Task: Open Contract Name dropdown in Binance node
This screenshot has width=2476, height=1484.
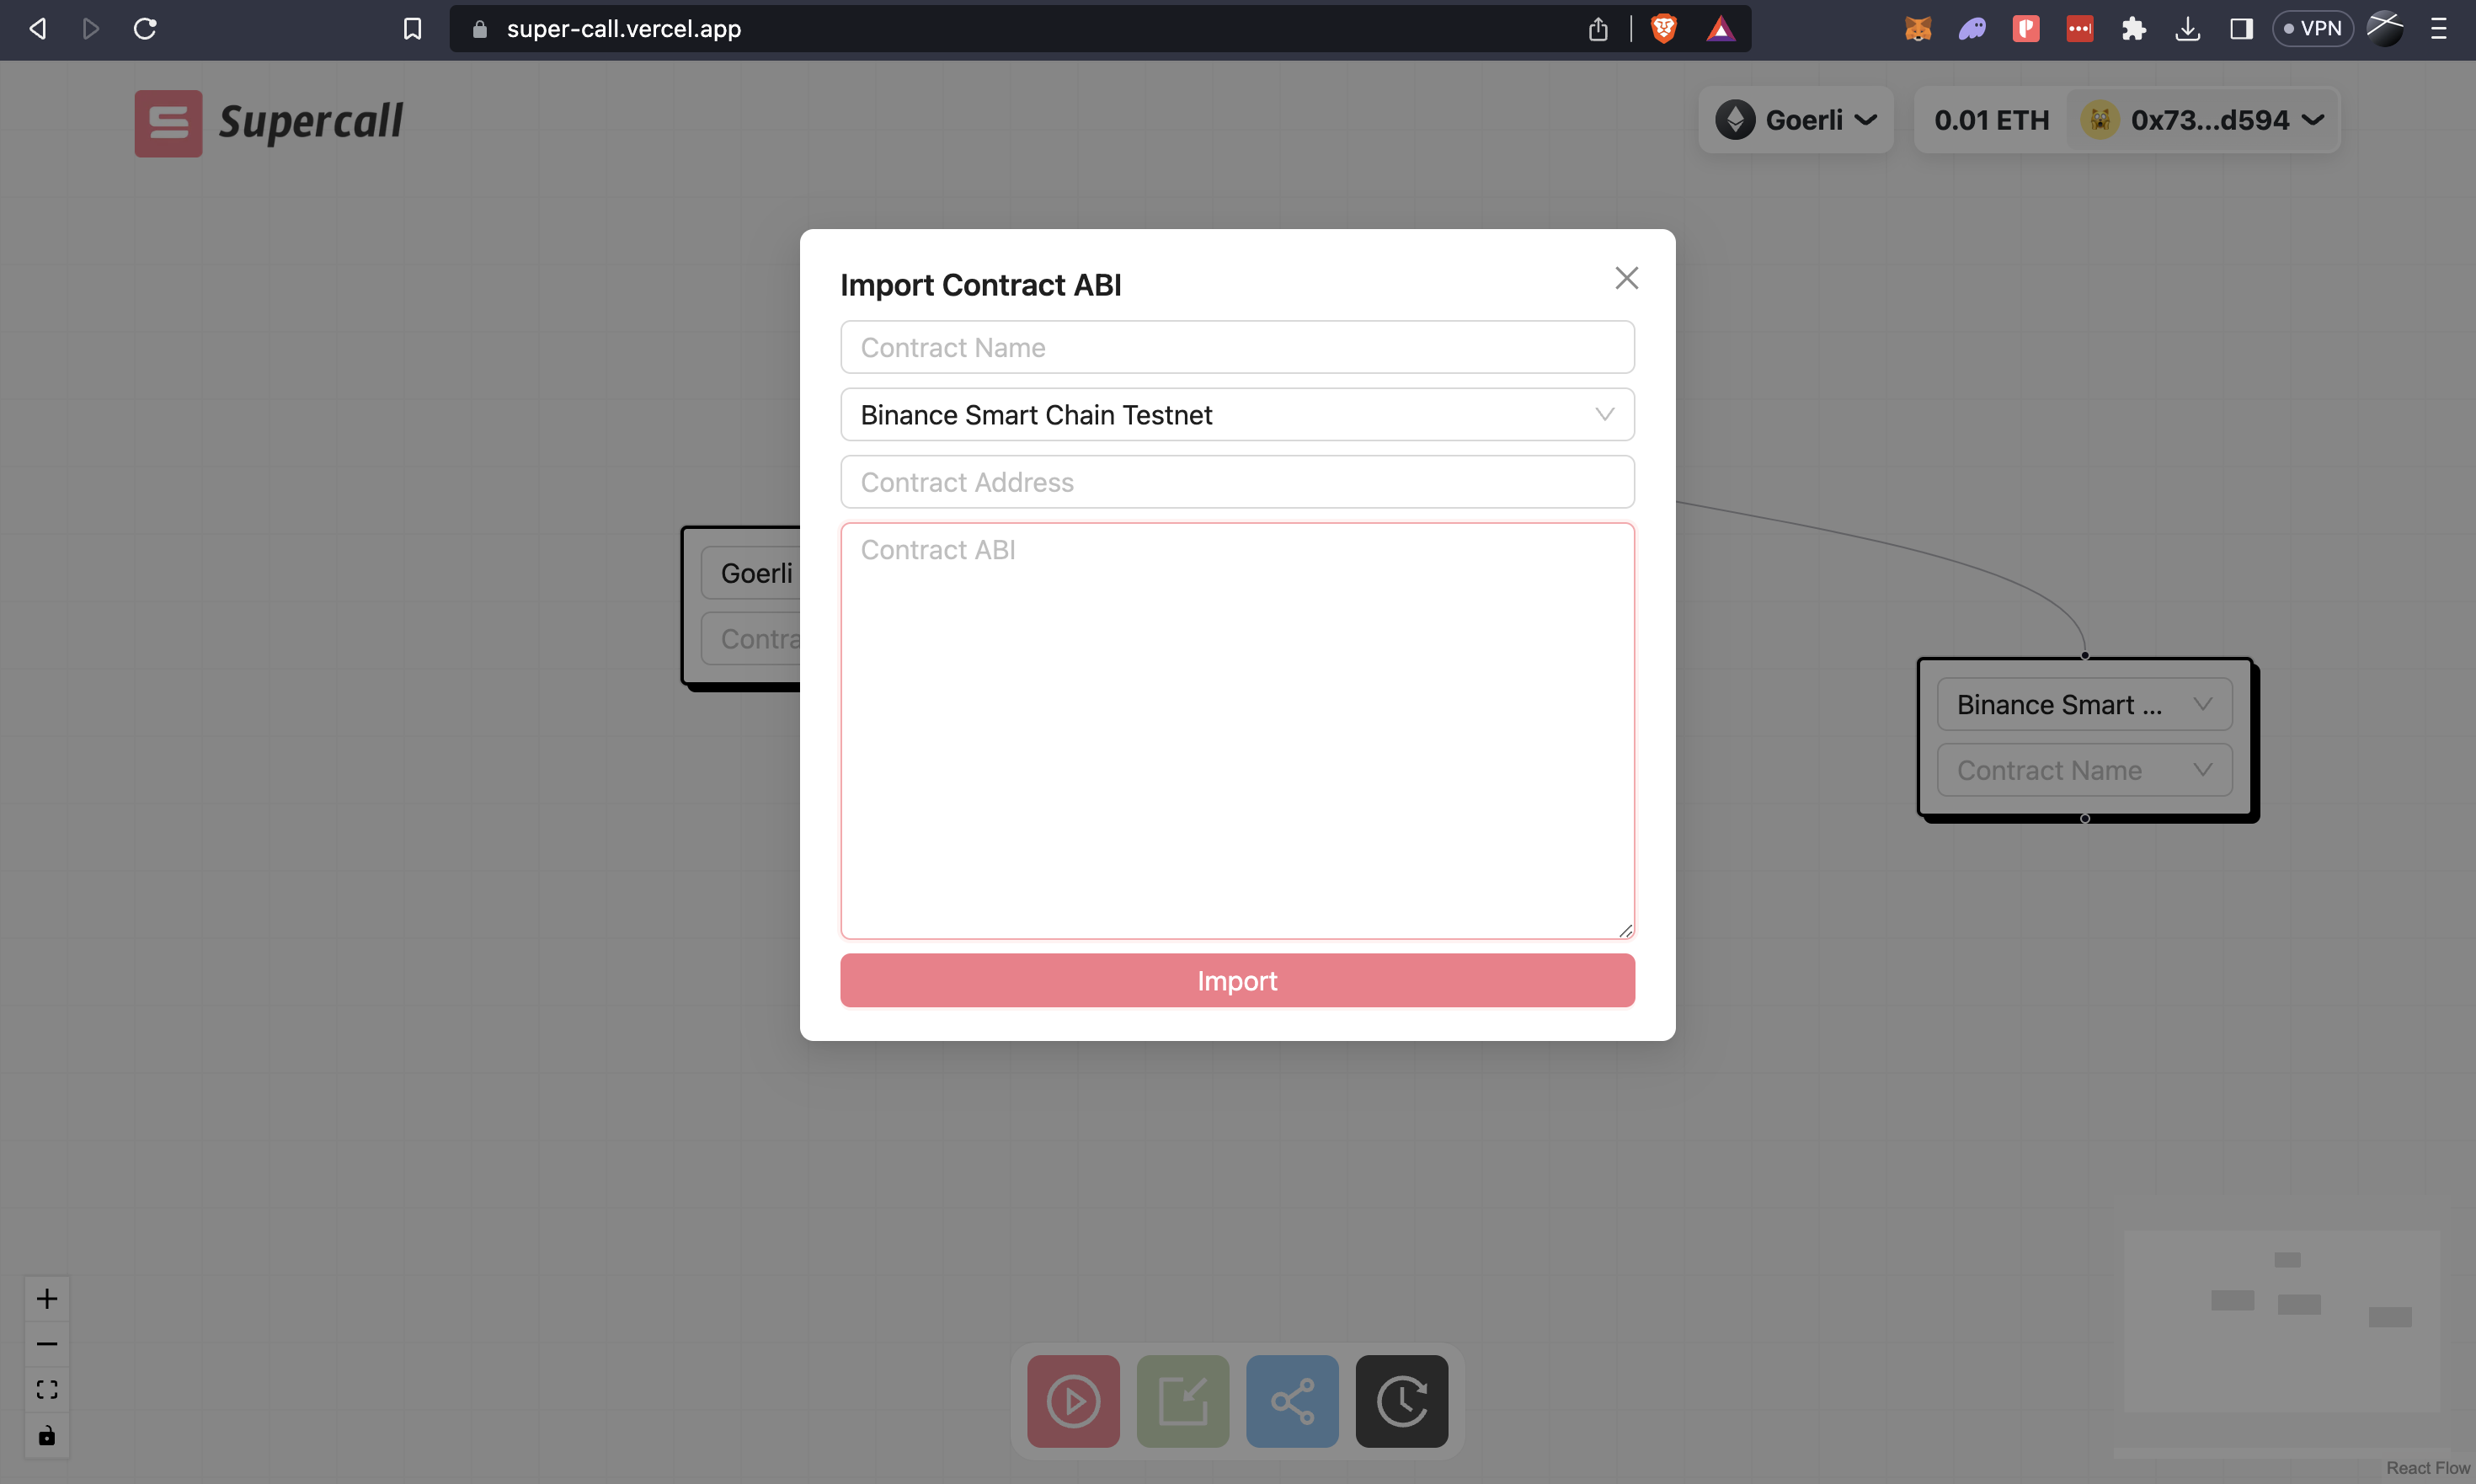Action: (x=2084, y=770)
